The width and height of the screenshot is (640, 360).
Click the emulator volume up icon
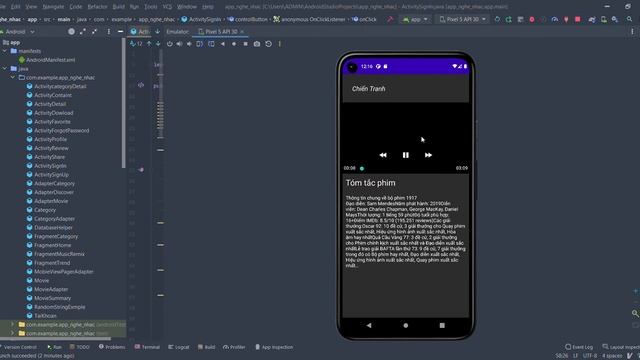[180, 44]
